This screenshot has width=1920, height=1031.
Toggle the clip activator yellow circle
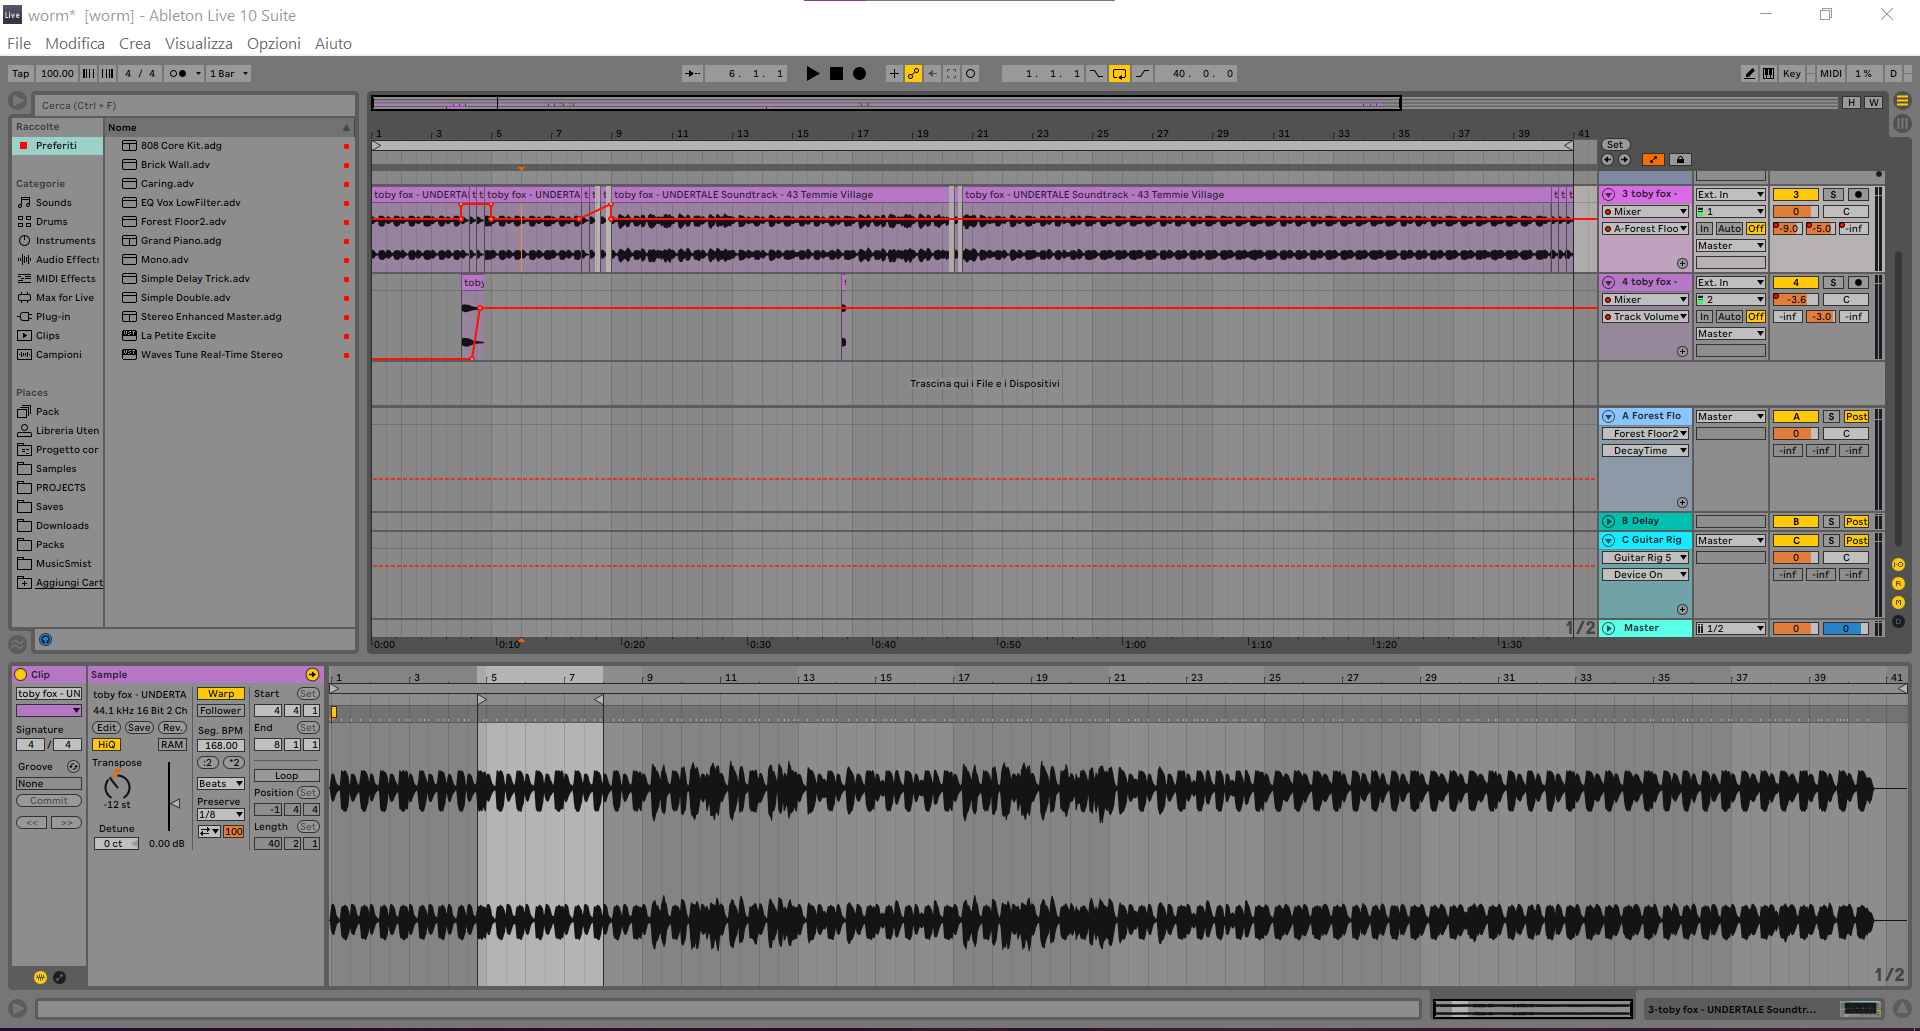pyautogui.click(x=20, y=675)
